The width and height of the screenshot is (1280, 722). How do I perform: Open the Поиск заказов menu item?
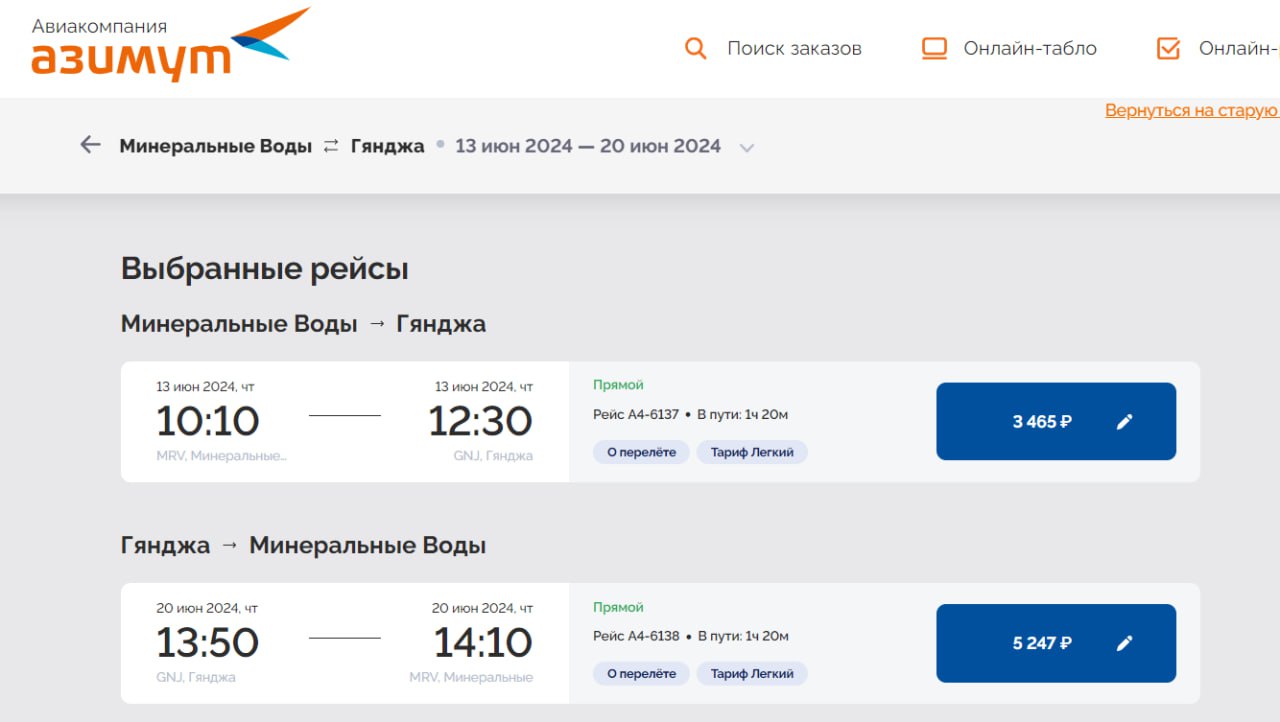click(x=794, y=48)
